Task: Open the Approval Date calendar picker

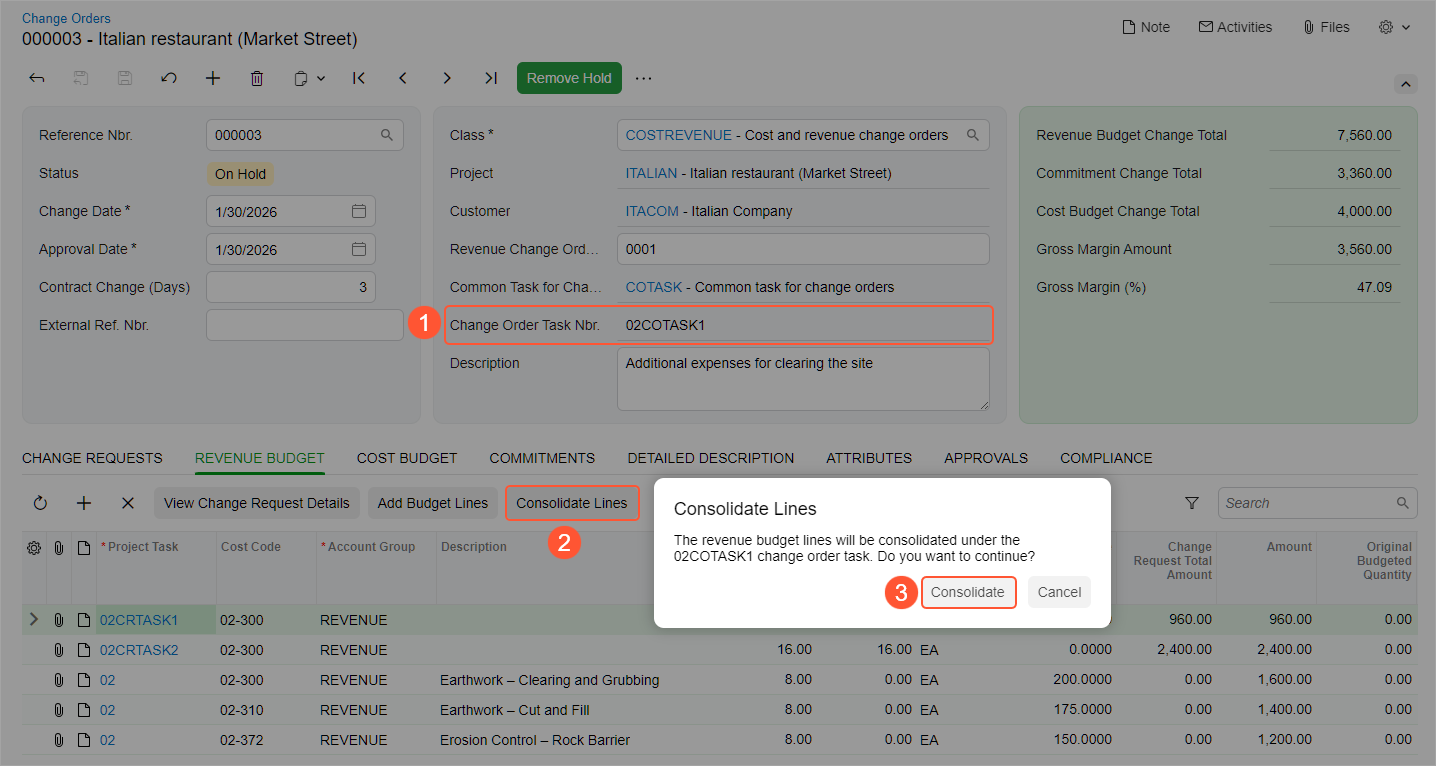Action: [359, 249]
